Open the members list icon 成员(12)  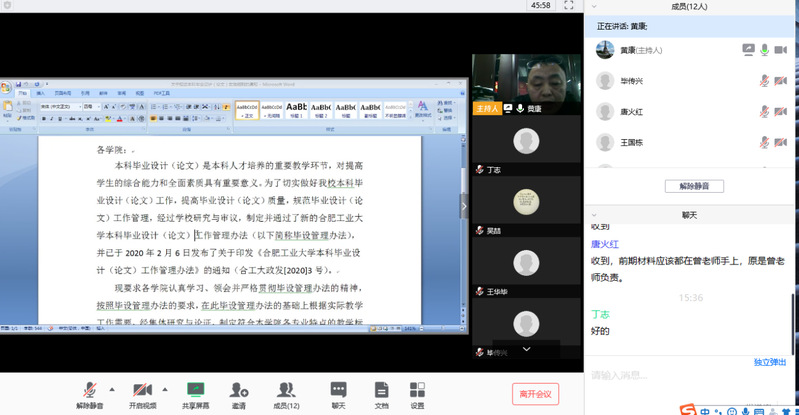[287, 390]
